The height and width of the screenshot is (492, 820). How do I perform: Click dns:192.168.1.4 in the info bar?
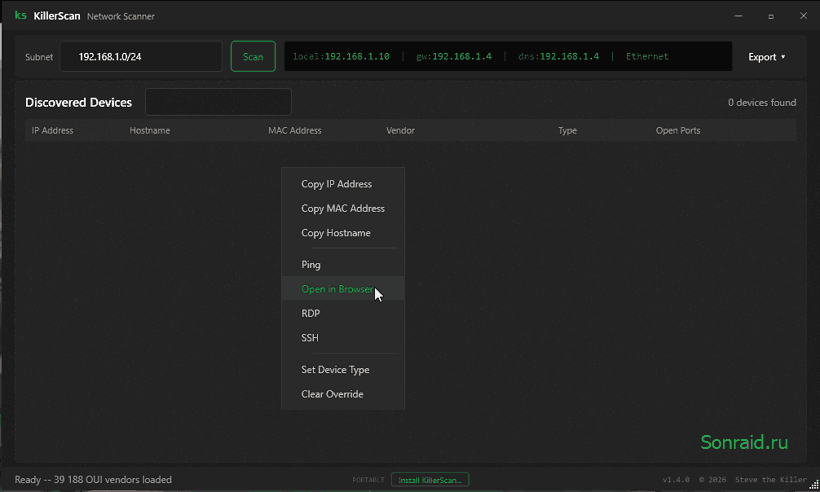(559, 56)
